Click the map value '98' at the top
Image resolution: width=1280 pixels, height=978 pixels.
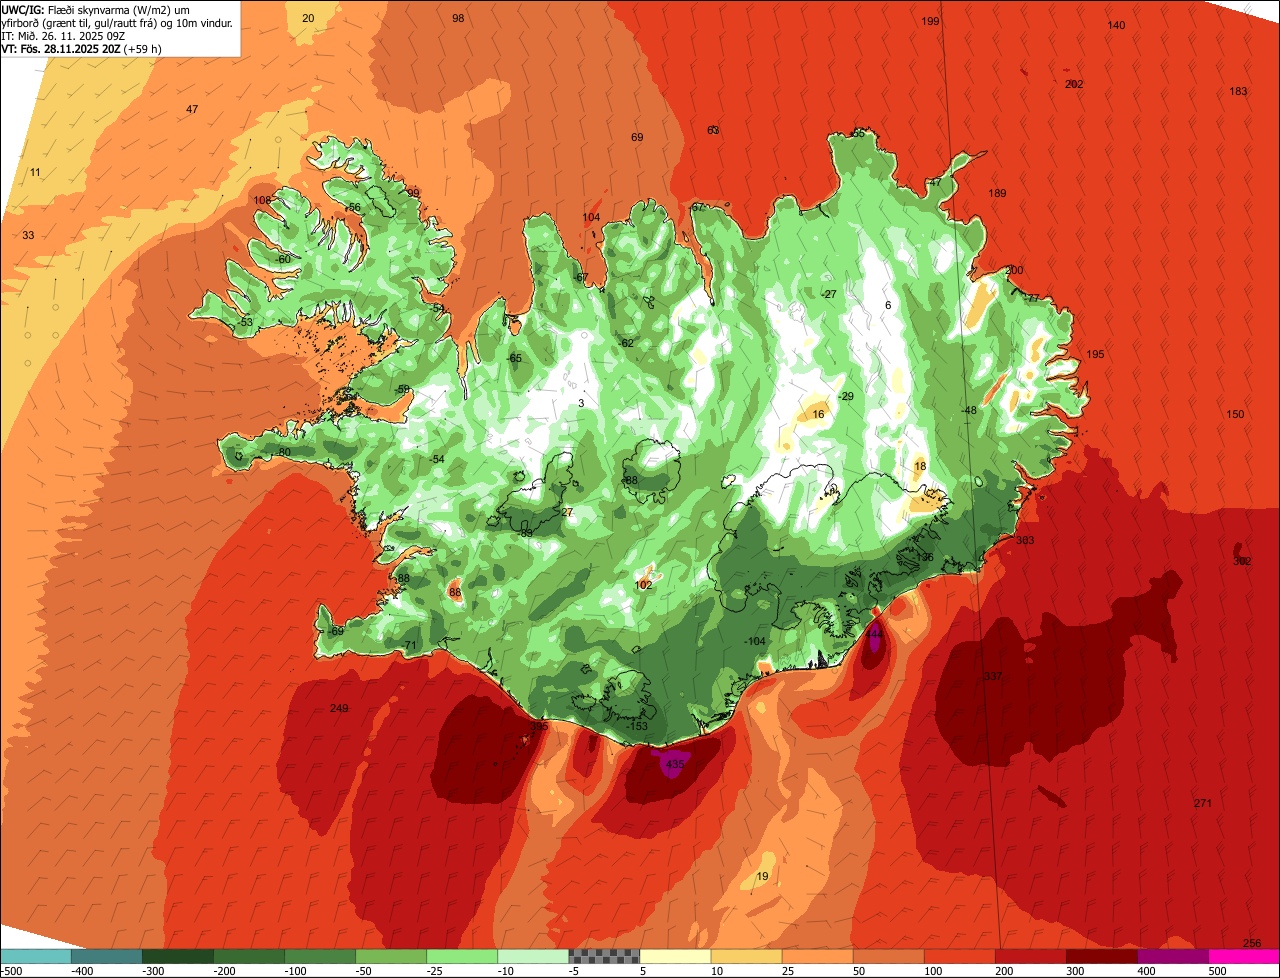tap(458, 18)
